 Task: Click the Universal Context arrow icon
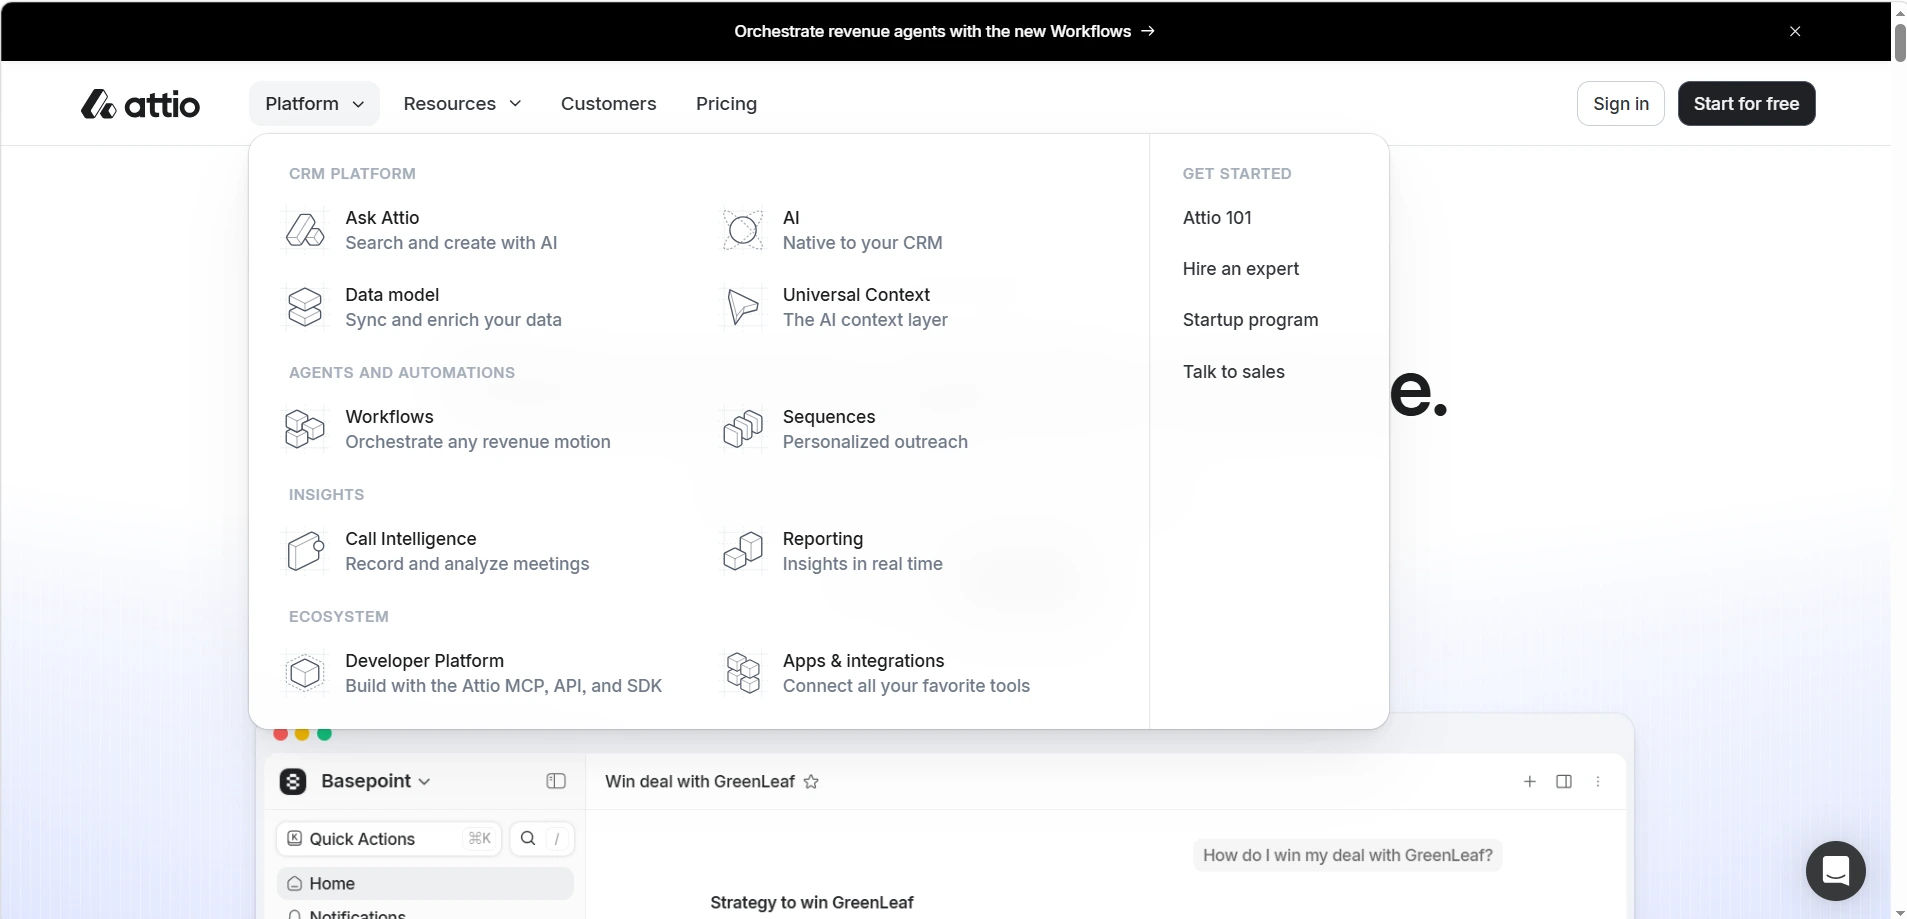pyautogui.click(x=743, y=307)
